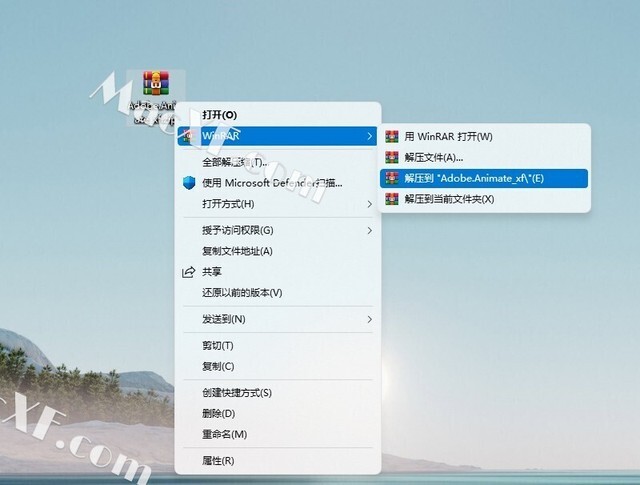
Task: Choose 解压到当前文件夹(X)
Action: tap(484, 199)
